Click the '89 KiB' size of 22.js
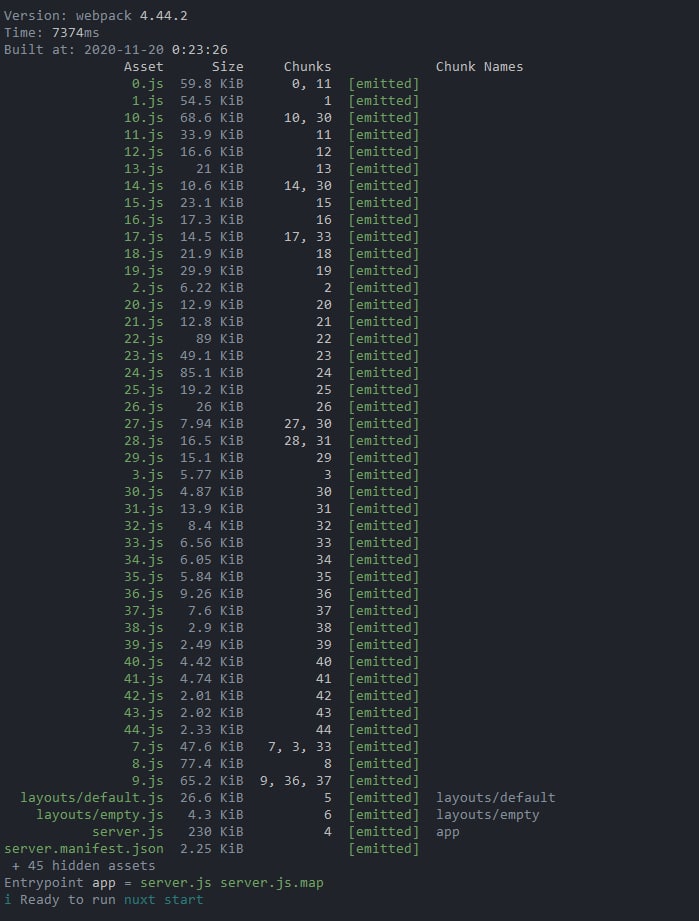 (x=220, y=339)
